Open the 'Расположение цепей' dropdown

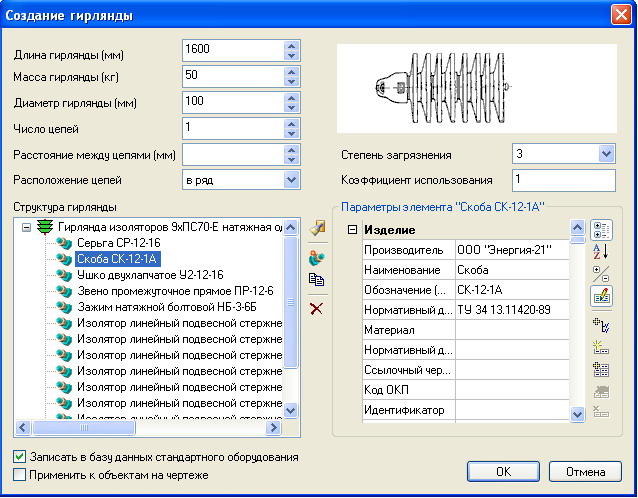[x=291, y=180]
